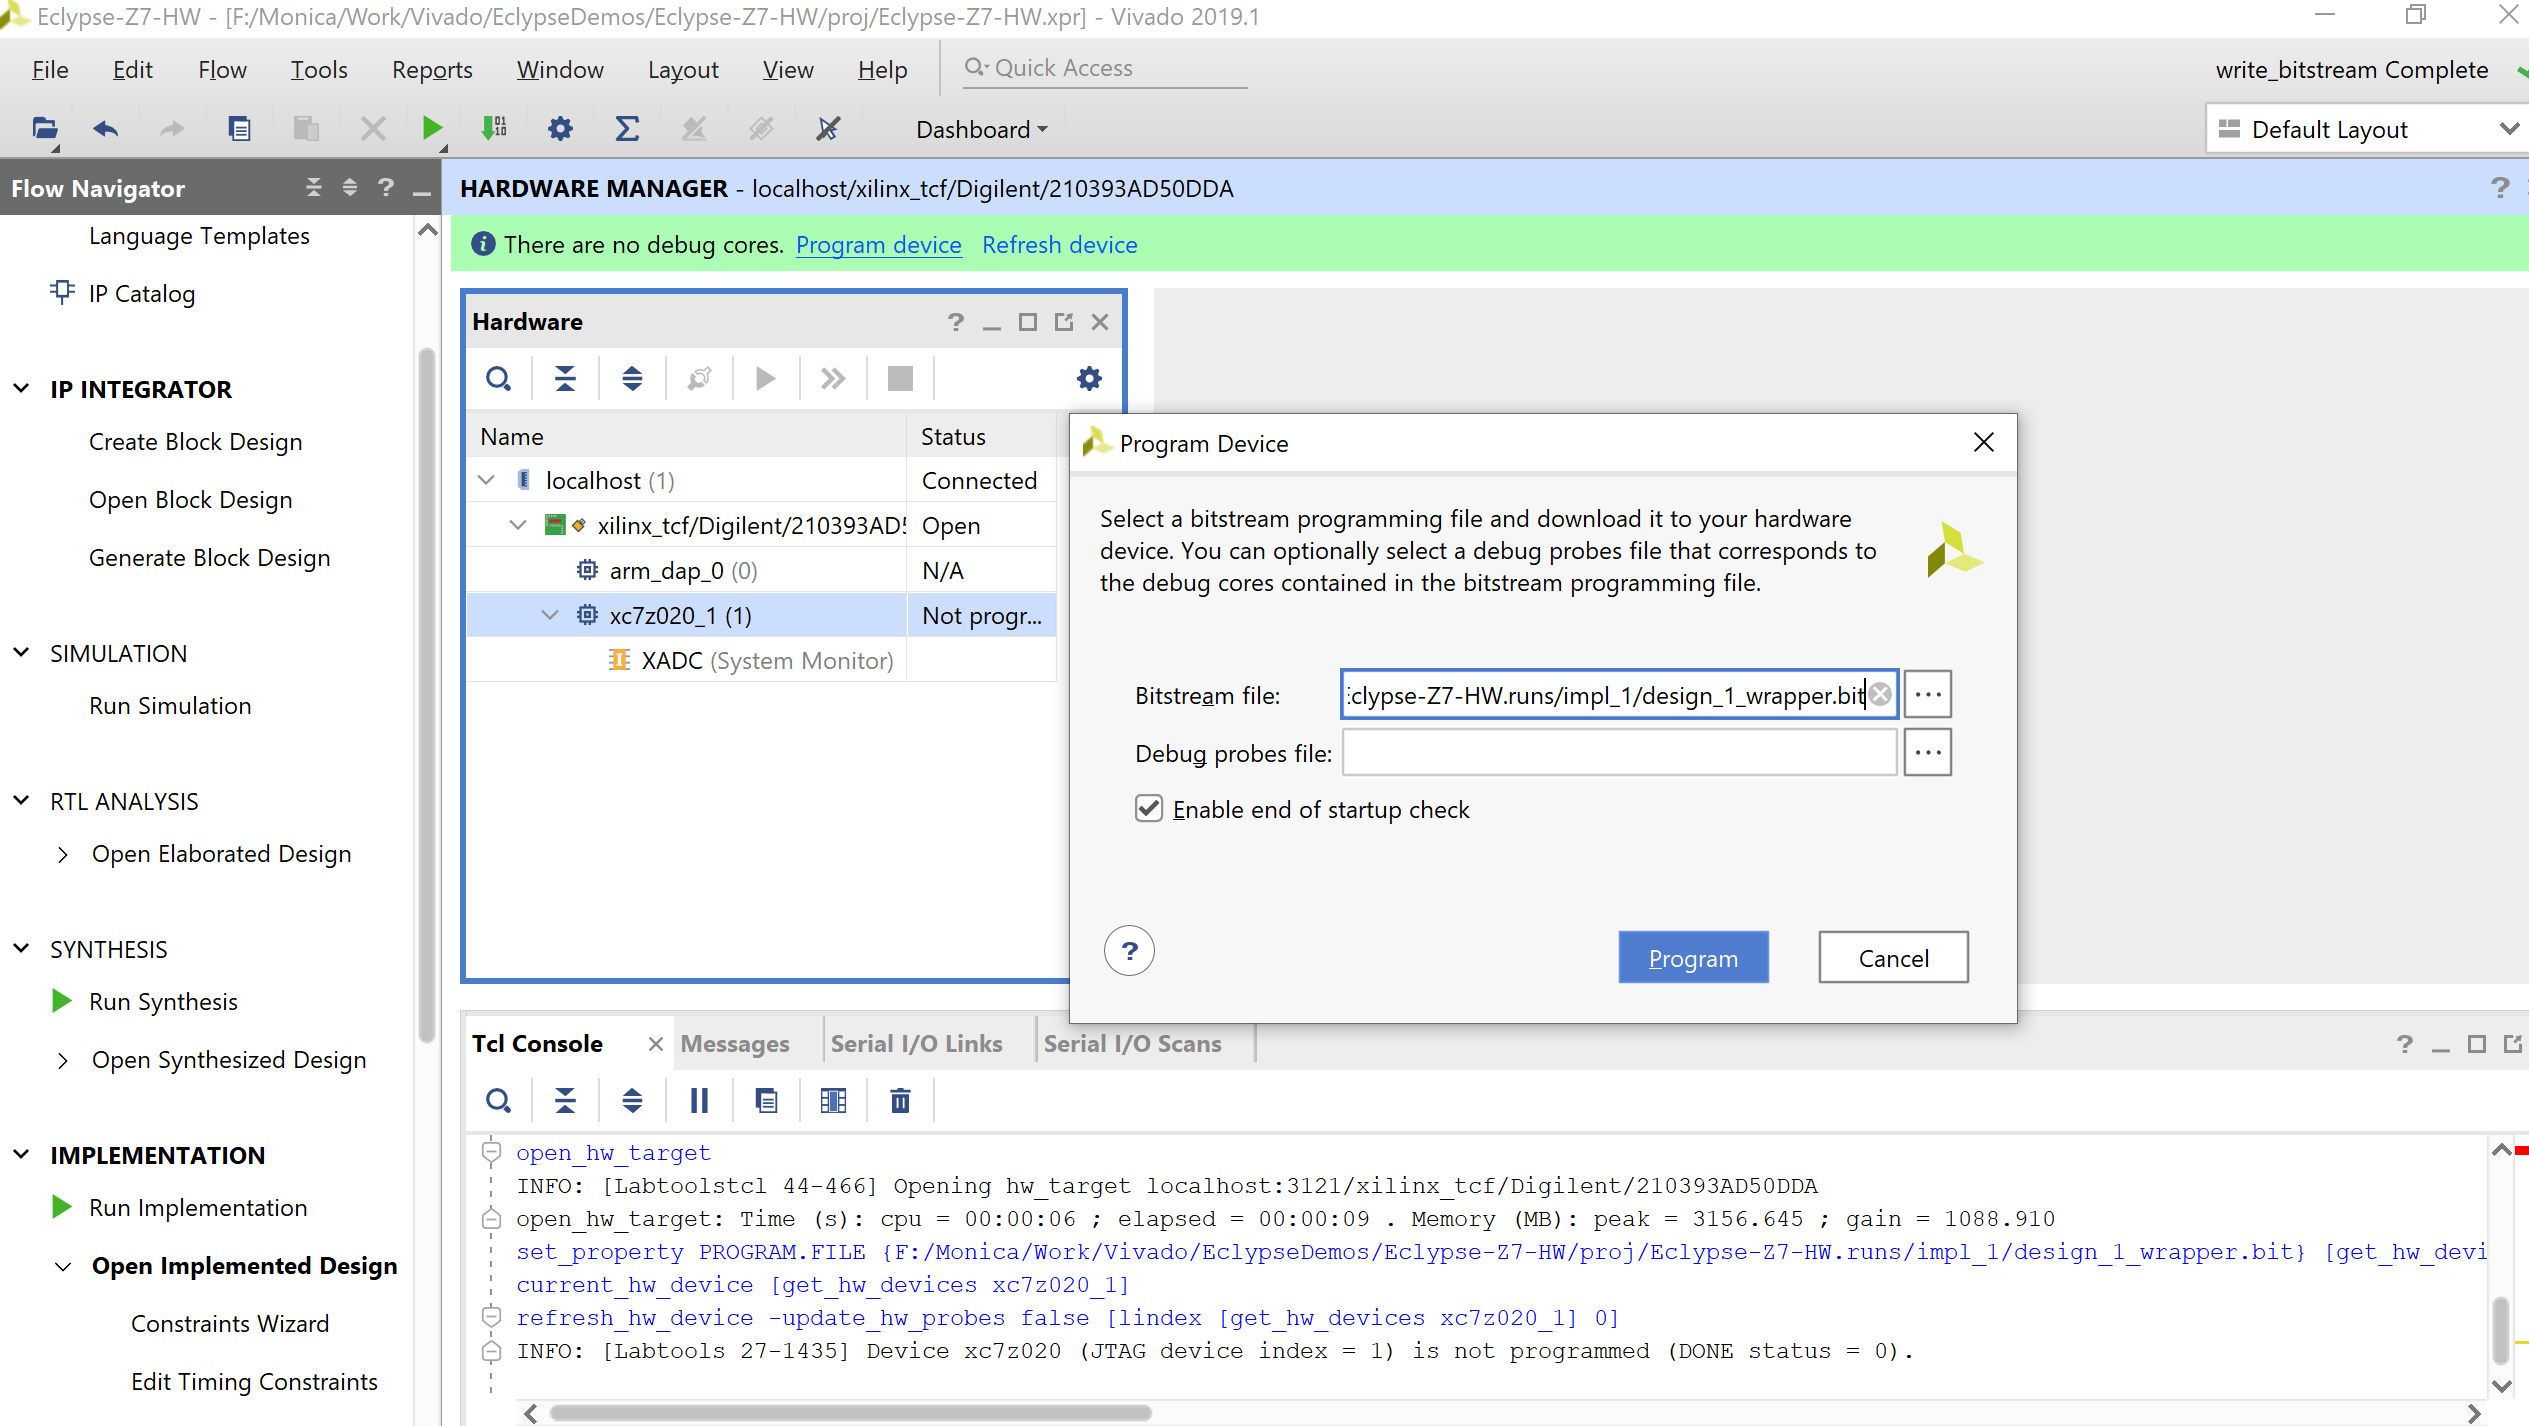Image resolution: width=2529 pixels, height=1426 pixels.
Task: Click the green Run toolbar icon
Action: (x=432, y=129)
